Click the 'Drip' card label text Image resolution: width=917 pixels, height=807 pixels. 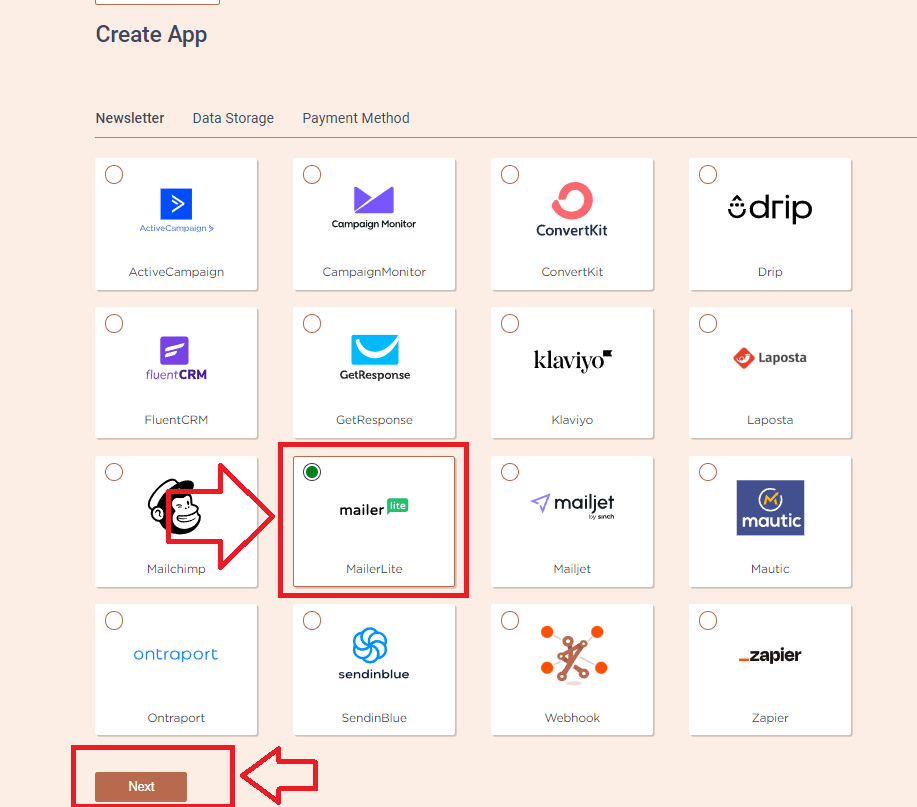point(770,272)
